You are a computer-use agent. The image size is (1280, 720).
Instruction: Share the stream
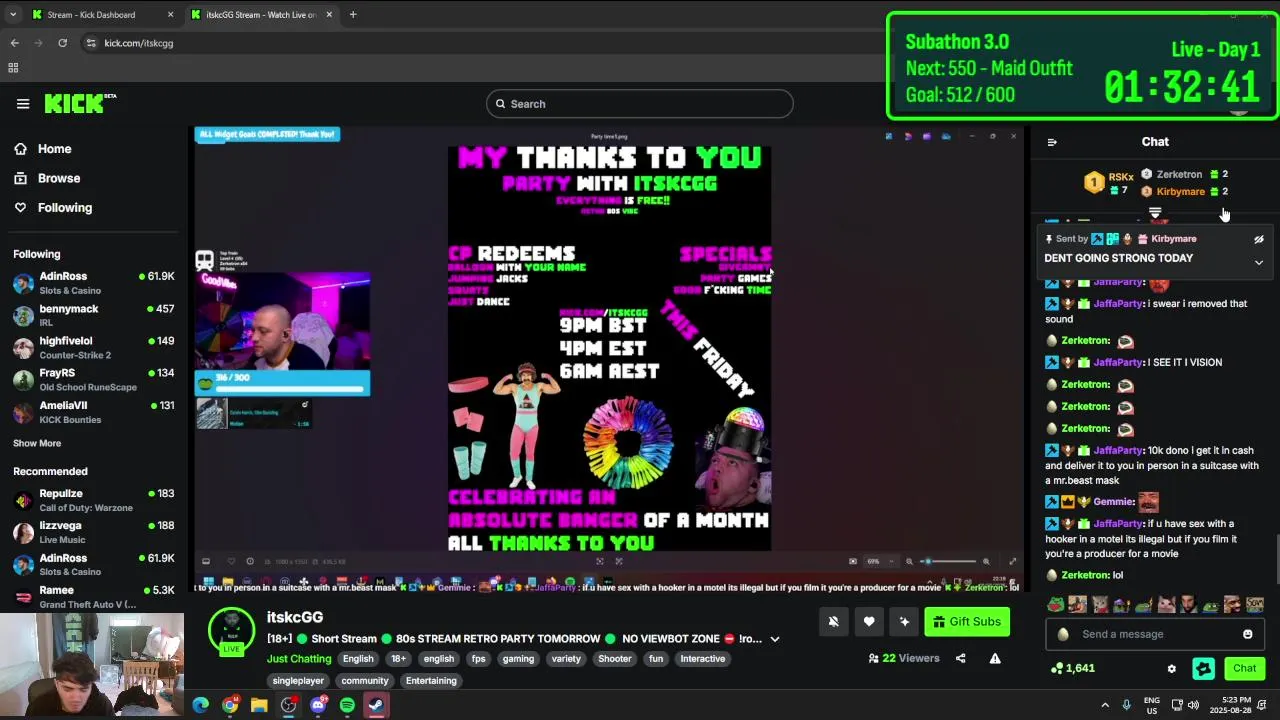(x=960, y=658)
